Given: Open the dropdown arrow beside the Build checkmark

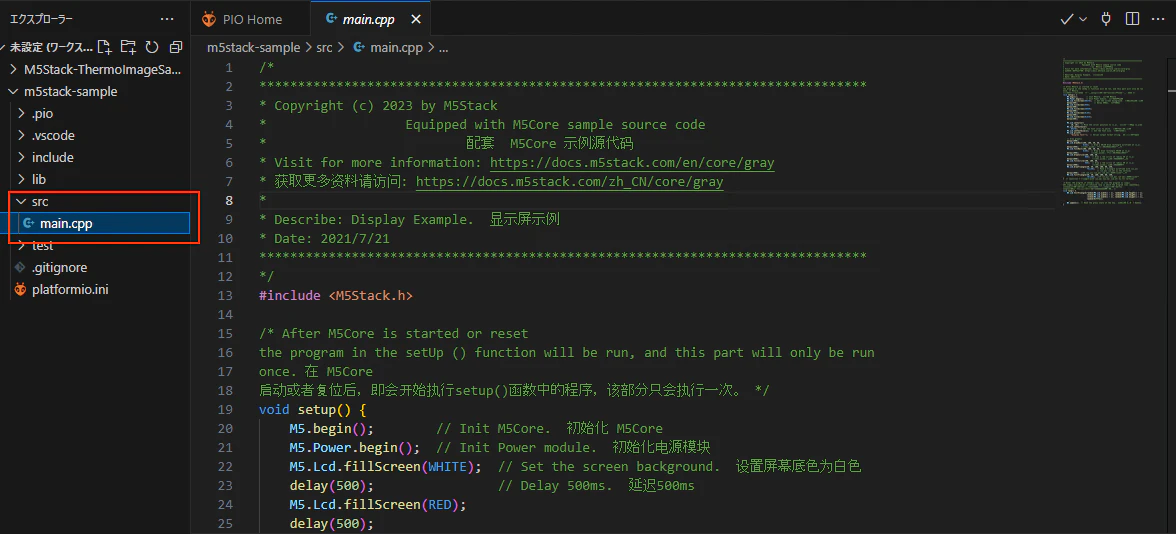Looking at the screenshot, I should [x=1082, y=20].
